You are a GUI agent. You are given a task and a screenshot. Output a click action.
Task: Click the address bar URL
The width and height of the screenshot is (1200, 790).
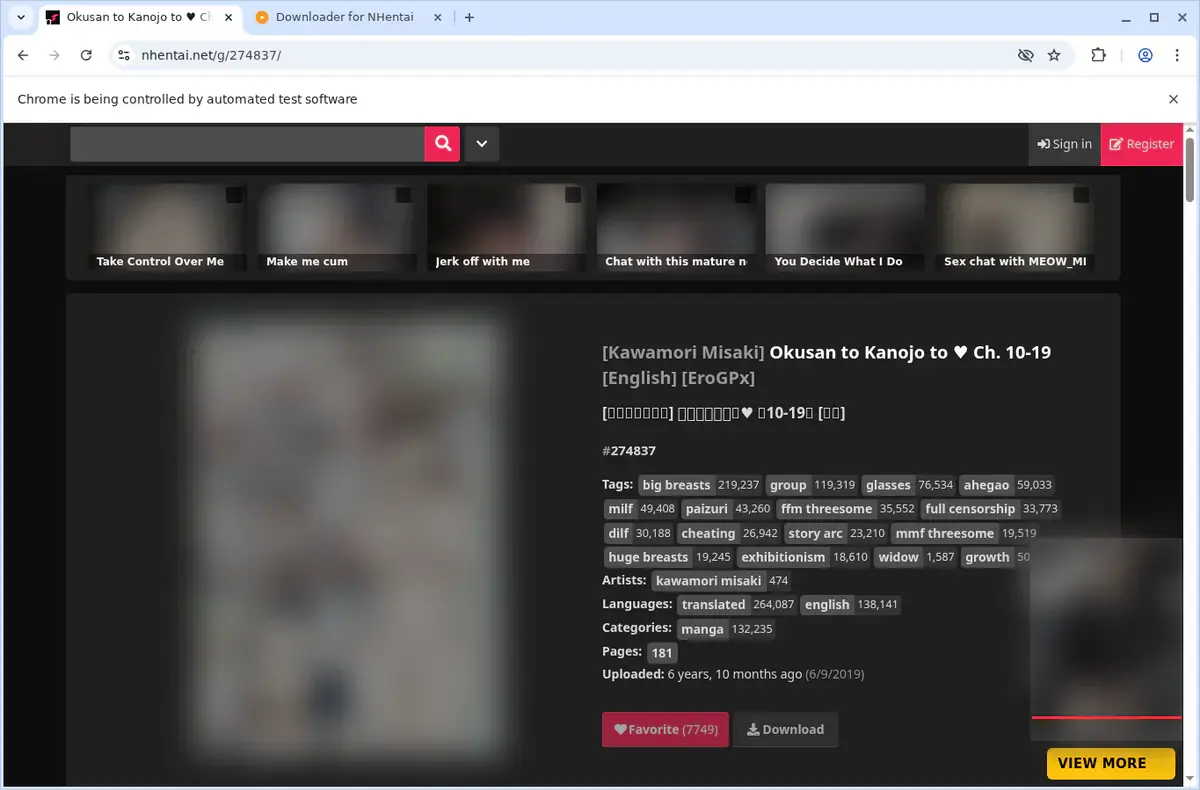coord(211,55)
